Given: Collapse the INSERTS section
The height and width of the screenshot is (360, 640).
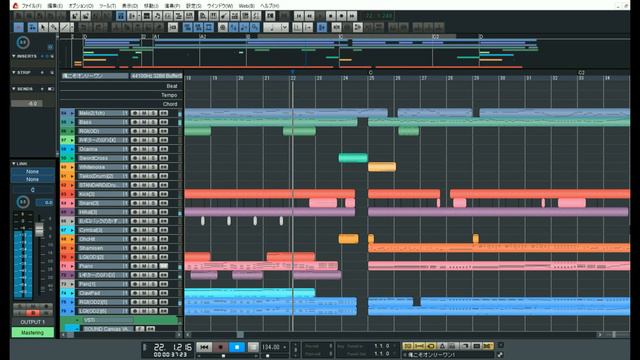Looking at the screenshot, I should coord(14,56).
